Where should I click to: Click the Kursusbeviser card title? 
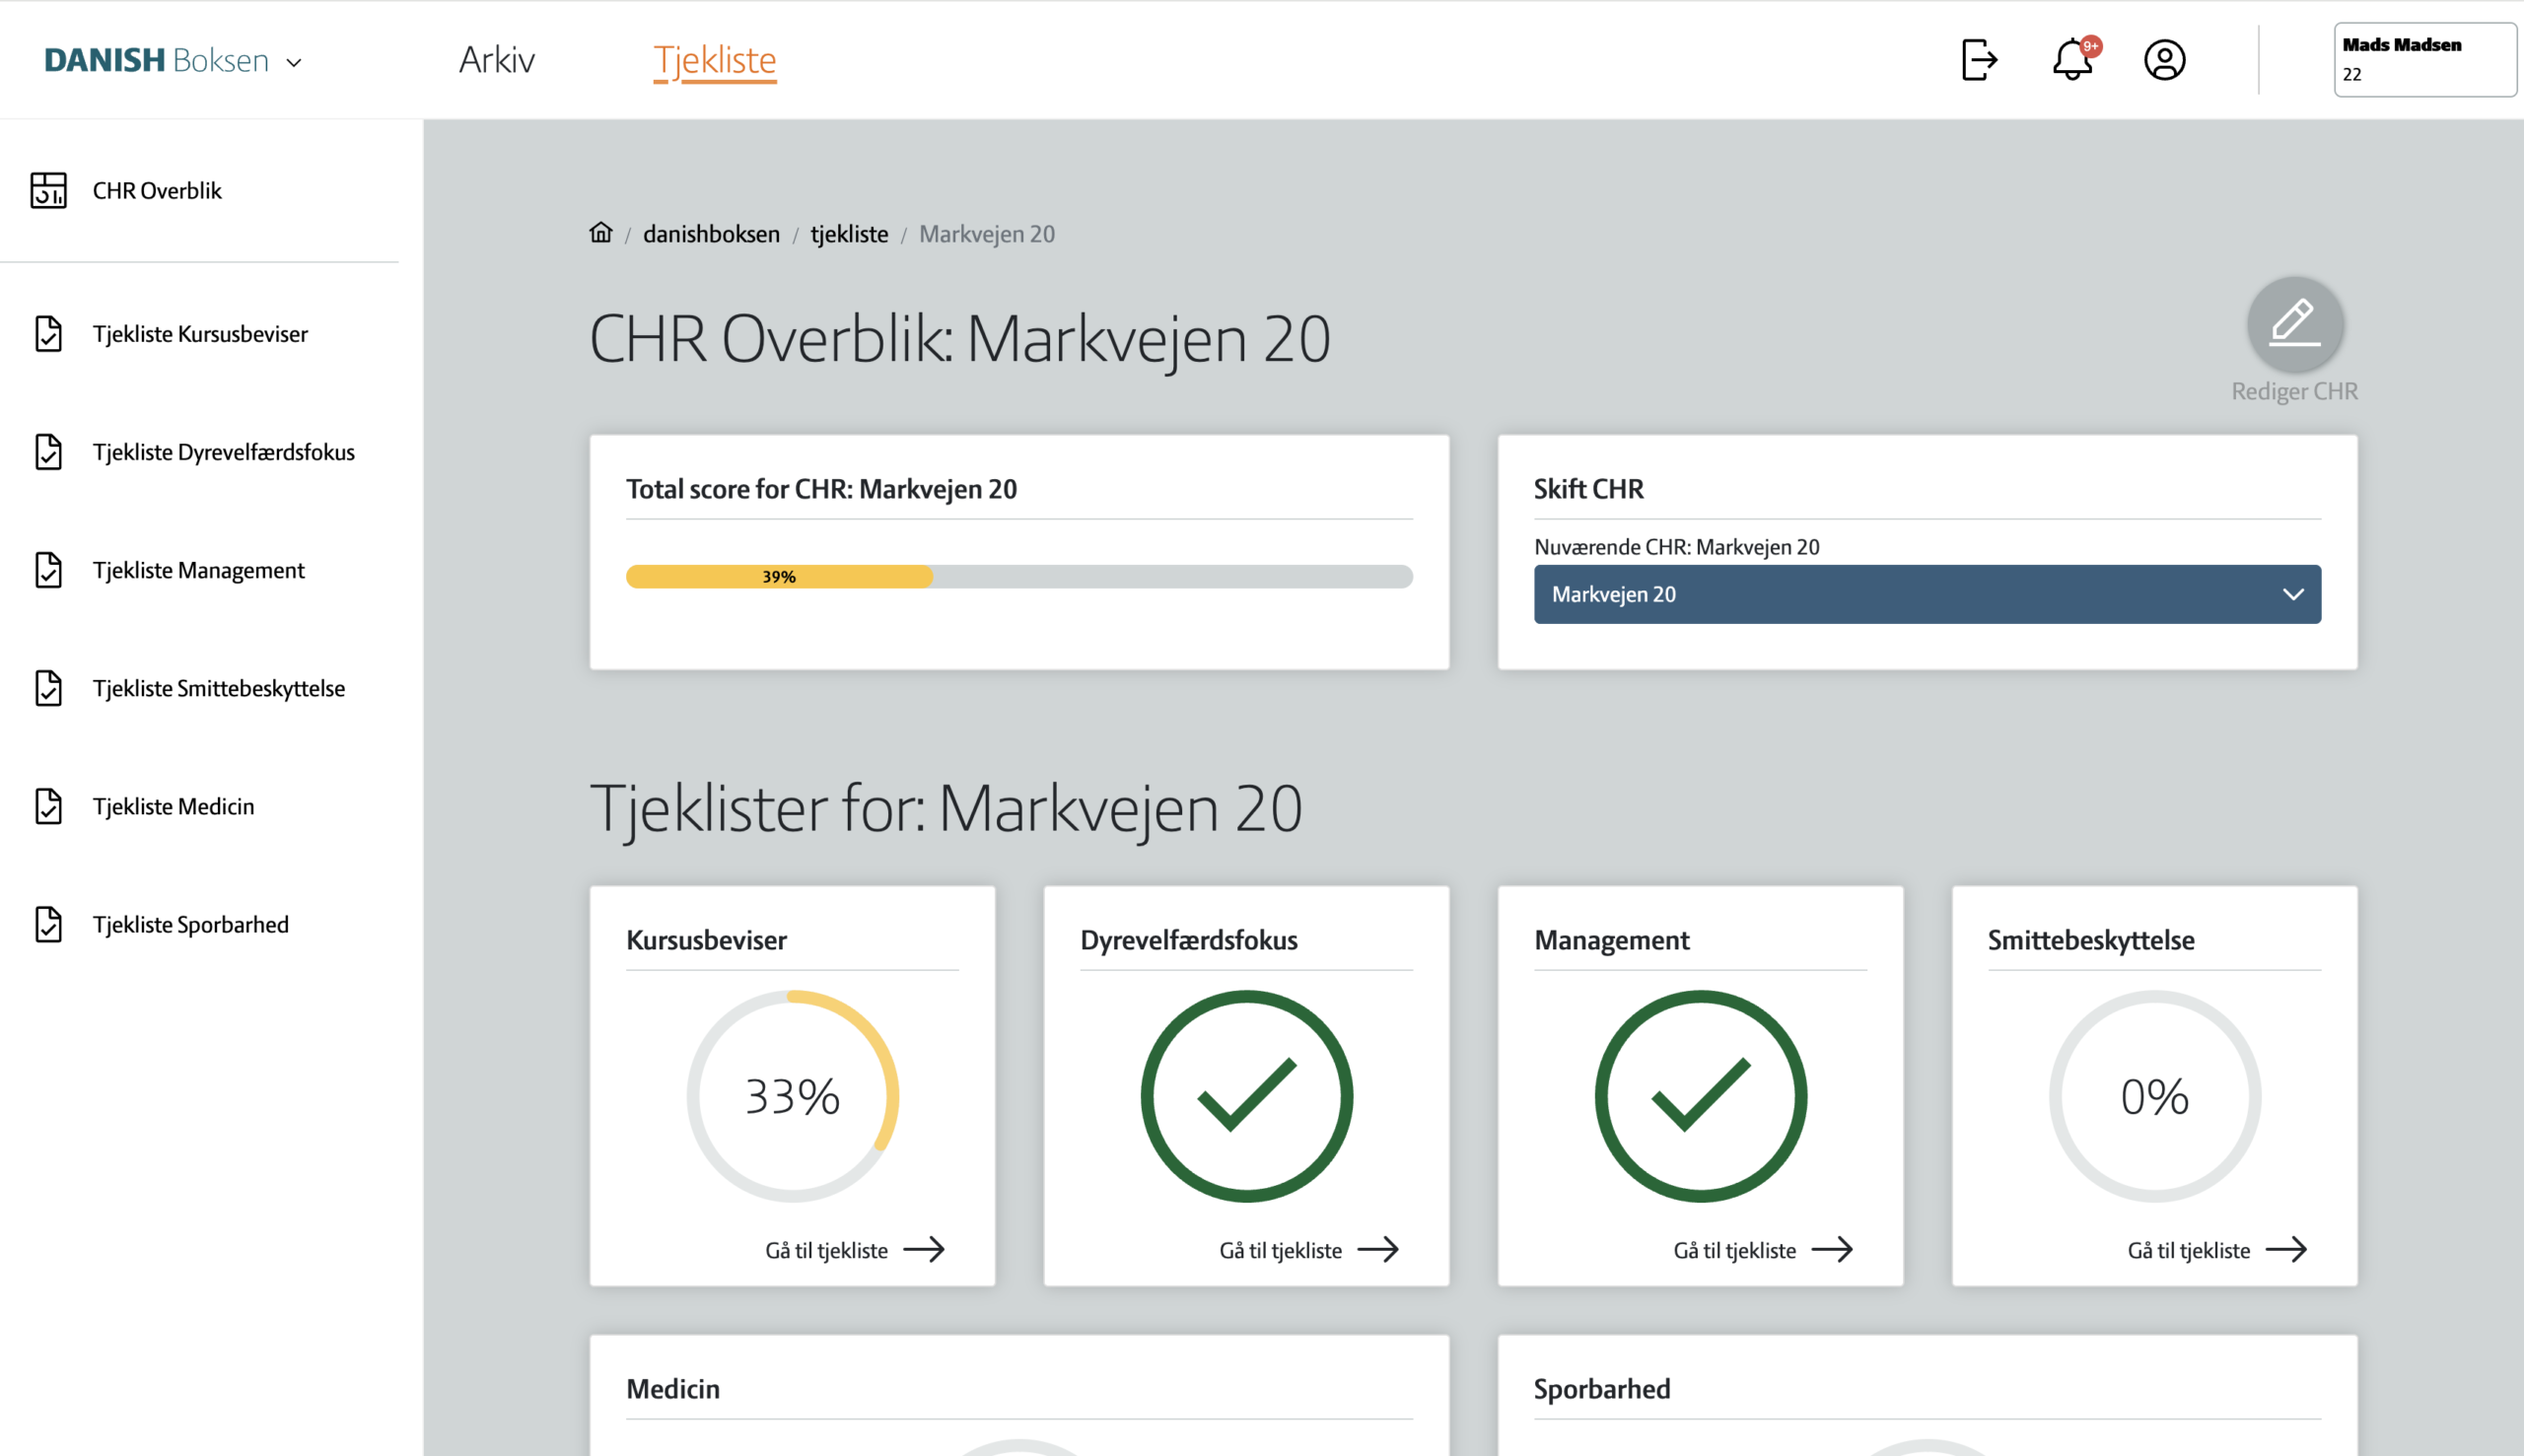click(x=706, y=940)
